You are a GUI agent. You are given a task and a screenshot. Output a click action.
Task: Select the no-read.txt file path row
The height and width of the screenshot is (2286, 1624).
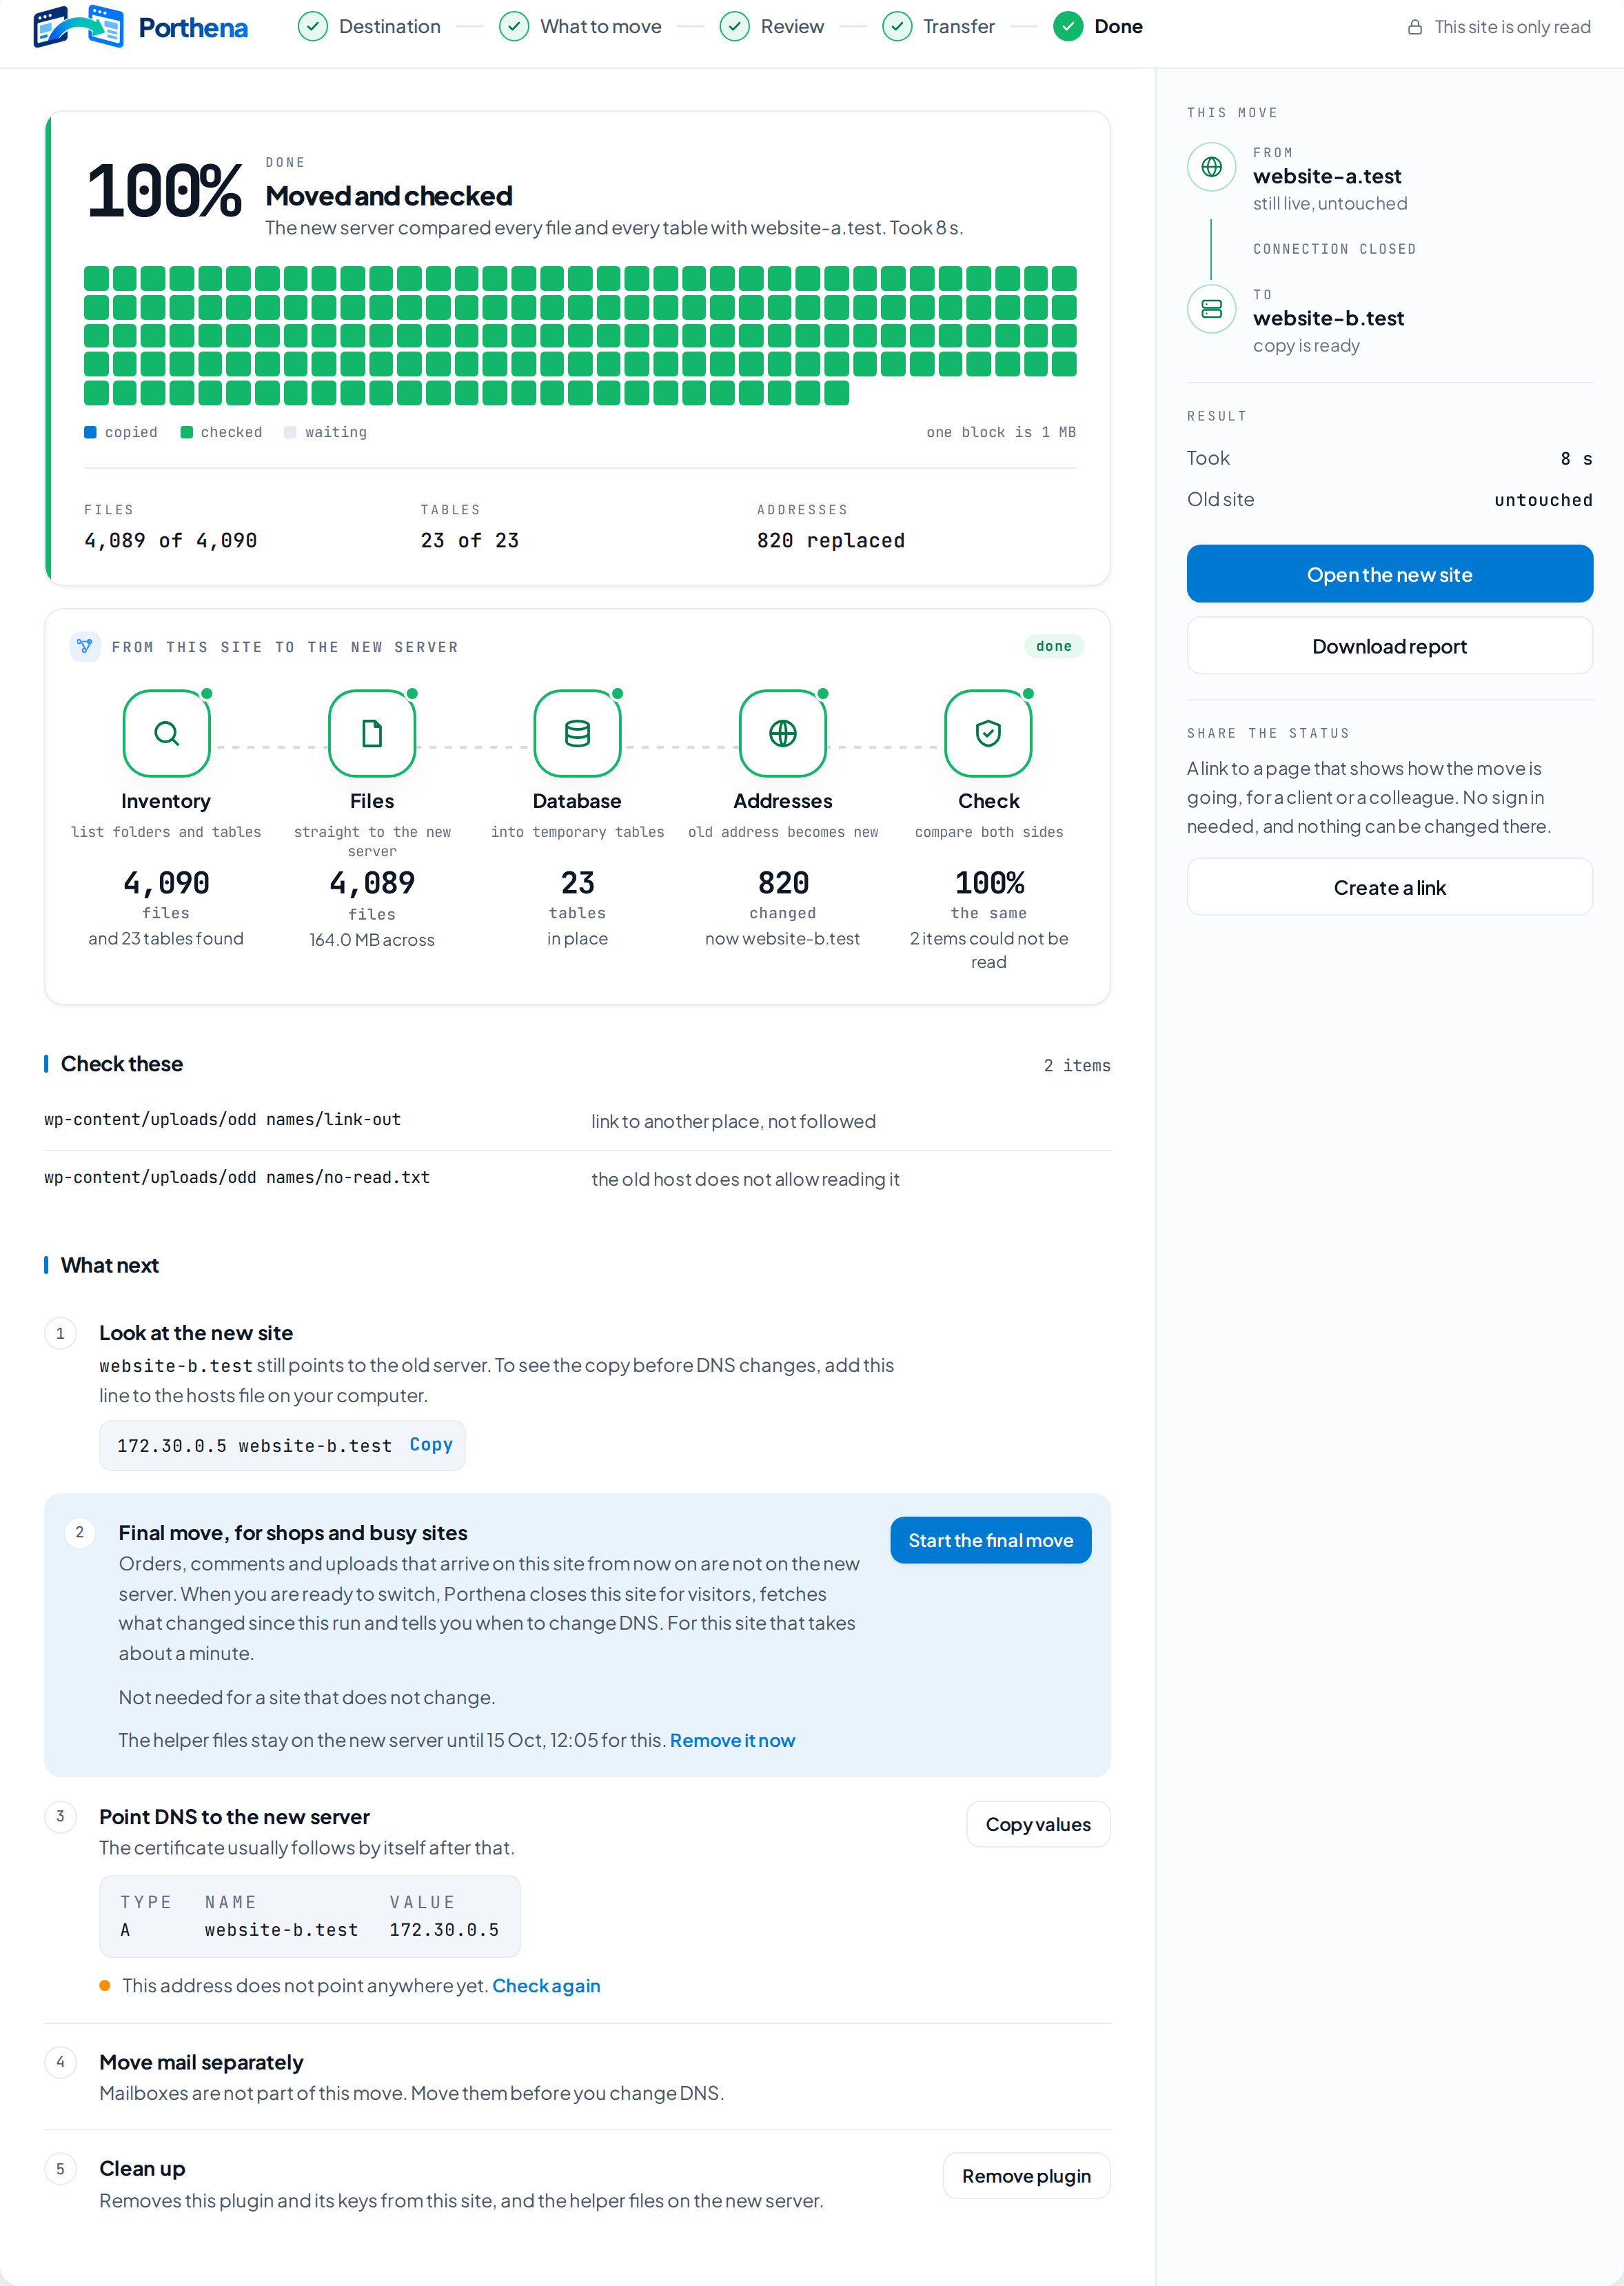point(577,1178)
